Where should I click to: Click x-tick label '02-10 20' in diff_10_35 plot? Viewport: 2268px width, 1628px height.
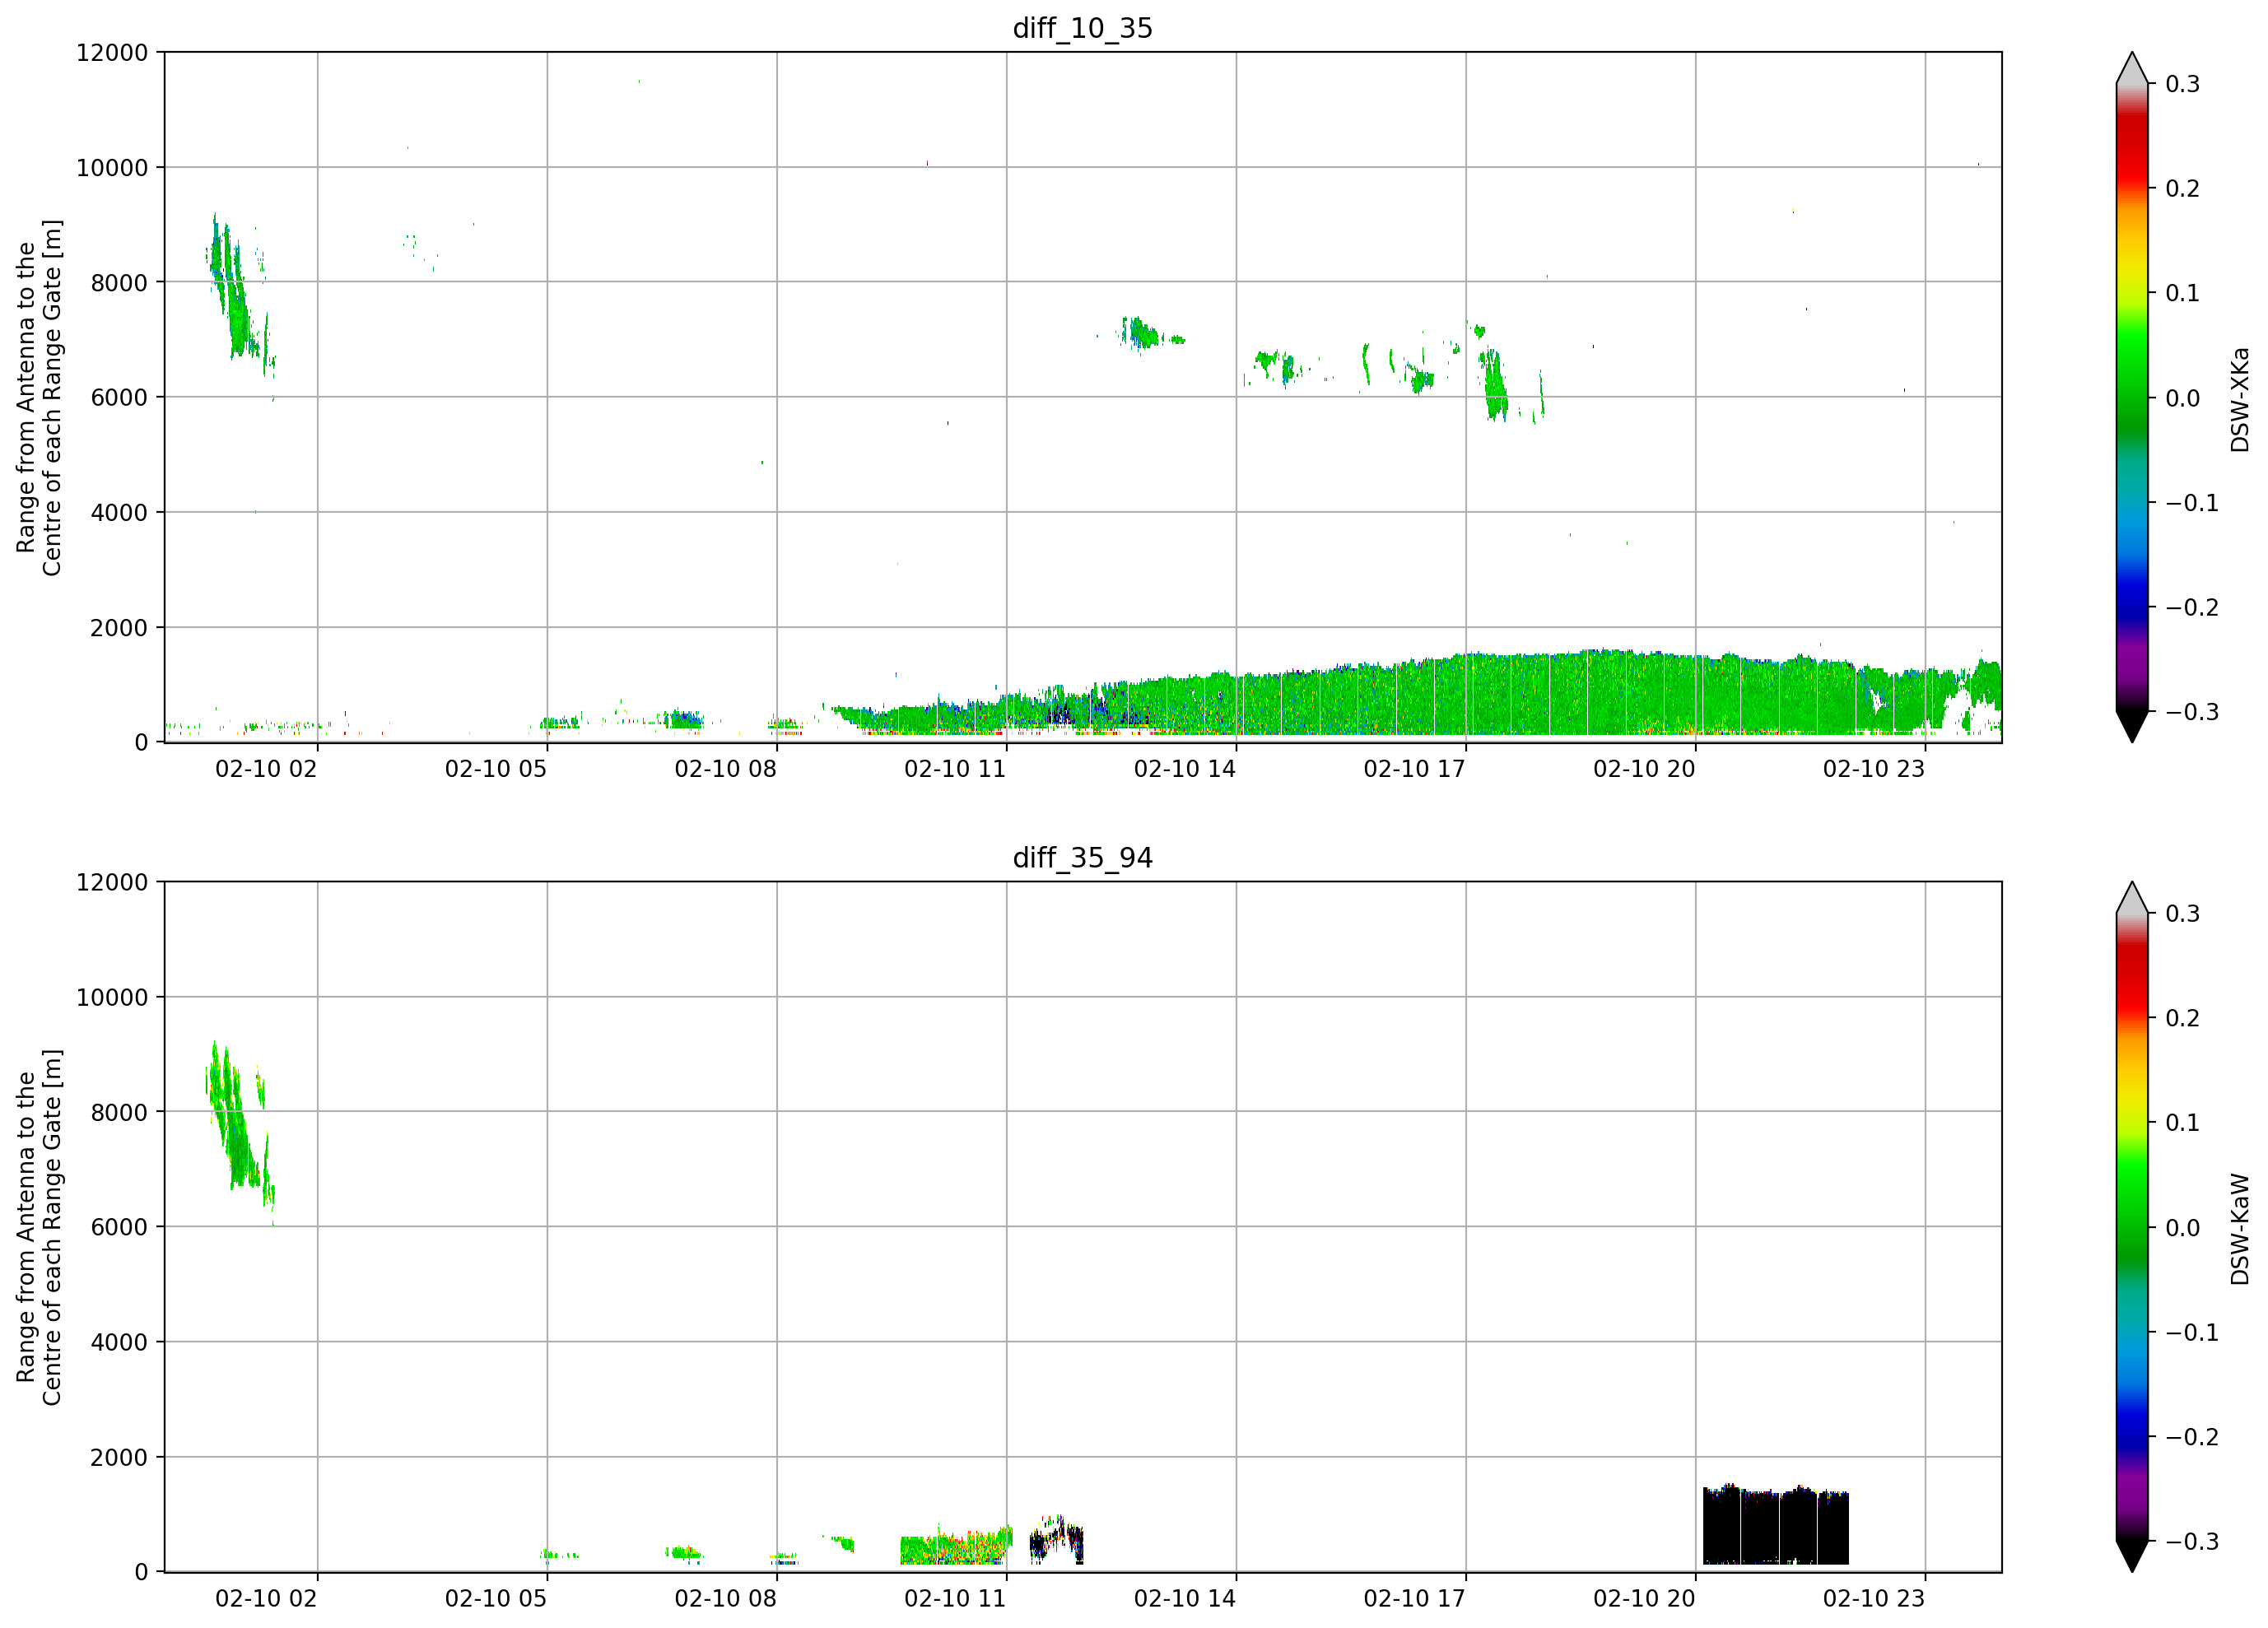tap(1644, 769)
